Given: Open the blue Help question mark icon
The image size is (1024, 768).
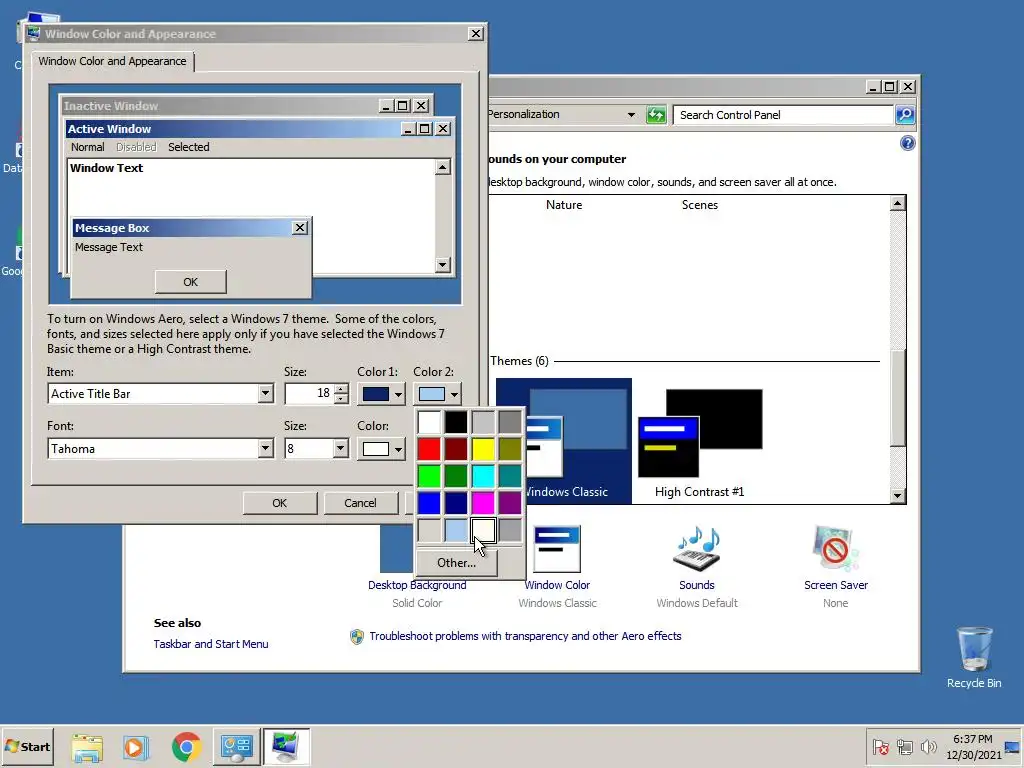Looking at the screenshot, I should (x=907, y=143).
